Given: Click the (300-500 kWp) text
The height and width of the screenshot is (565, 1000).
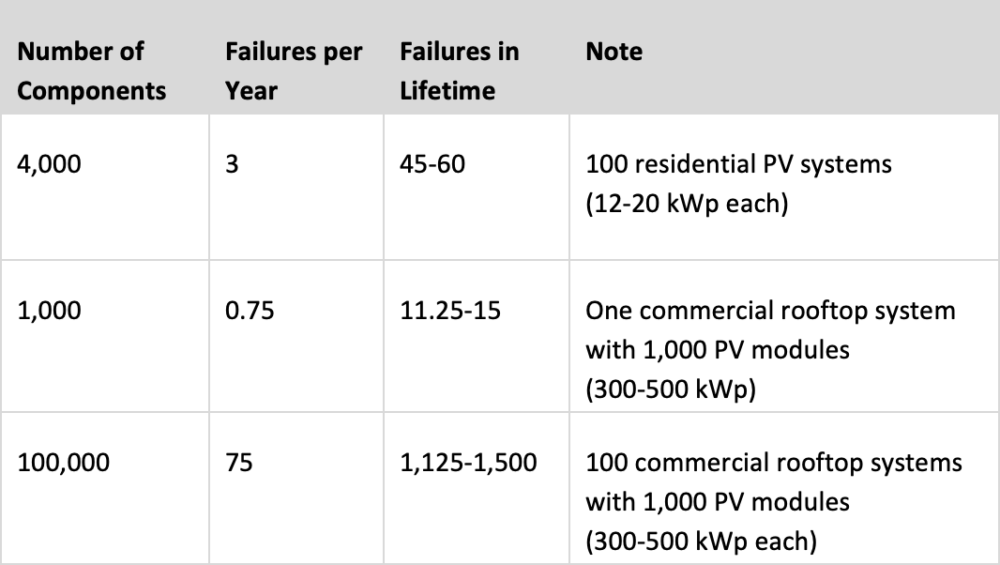Looking at the screenshot, I should [671, 389].
